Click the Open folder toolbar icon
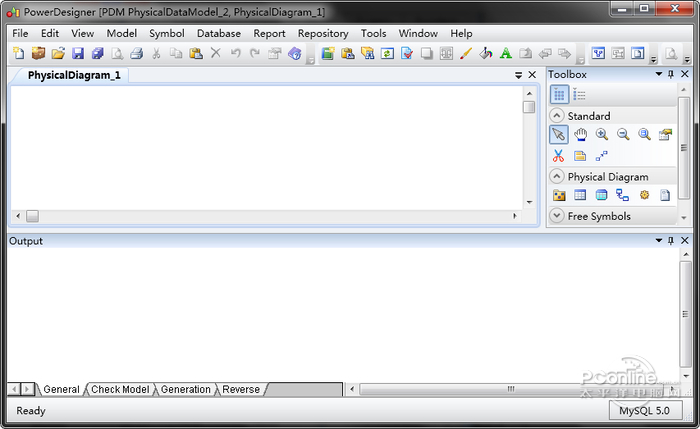The width and height of the screenshot is (700, 429). coord(58,54)
